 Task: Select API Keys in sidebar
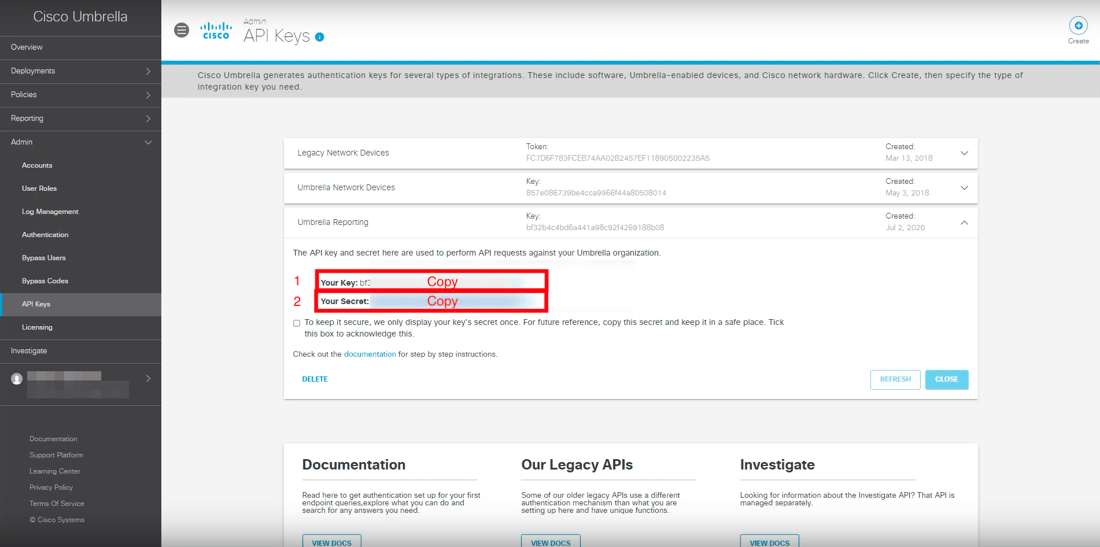click(81, 304)
